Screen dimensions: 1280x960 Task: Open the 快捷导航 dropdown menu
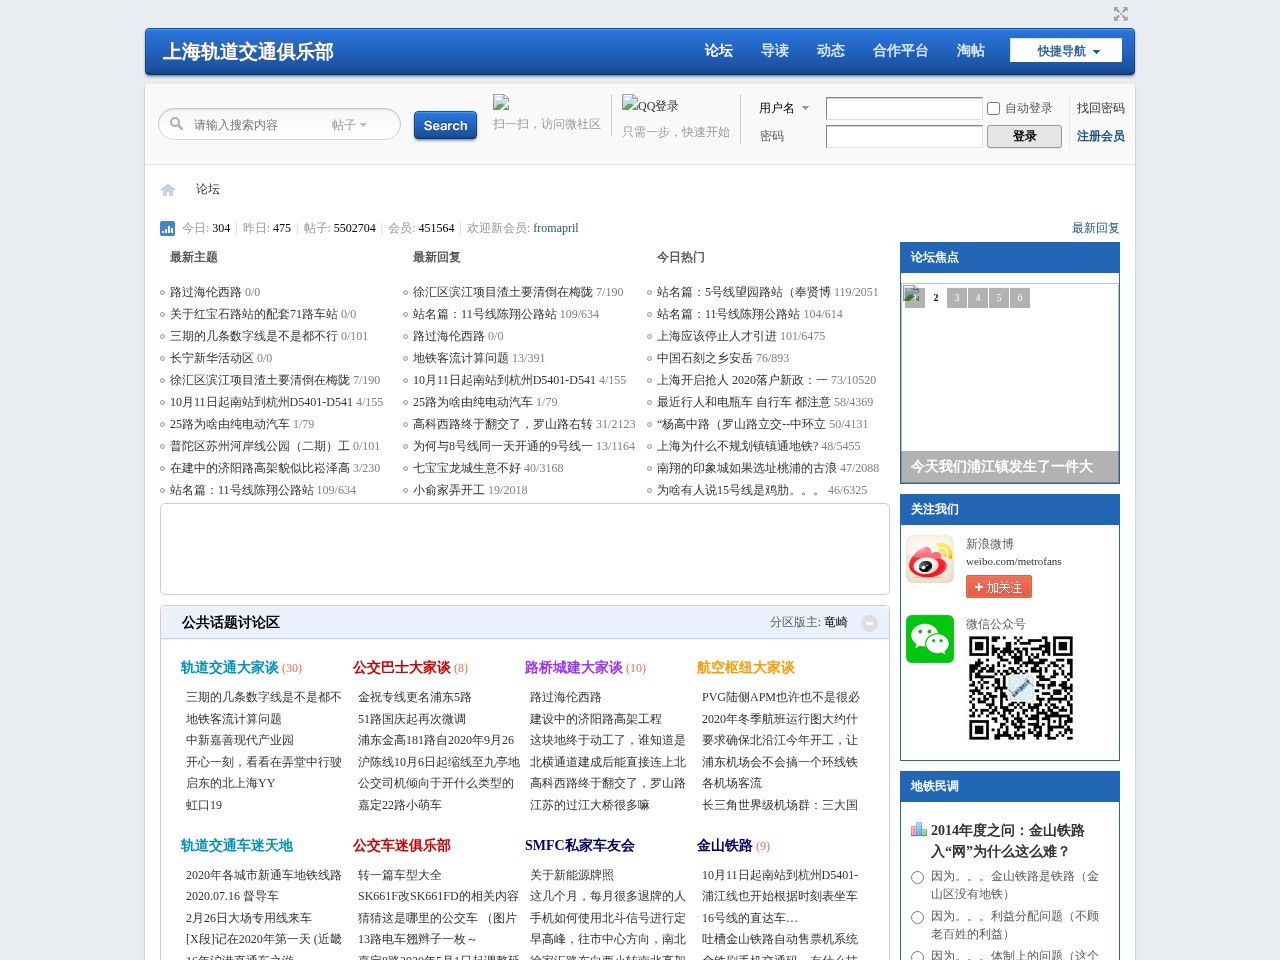[1066, 50]
